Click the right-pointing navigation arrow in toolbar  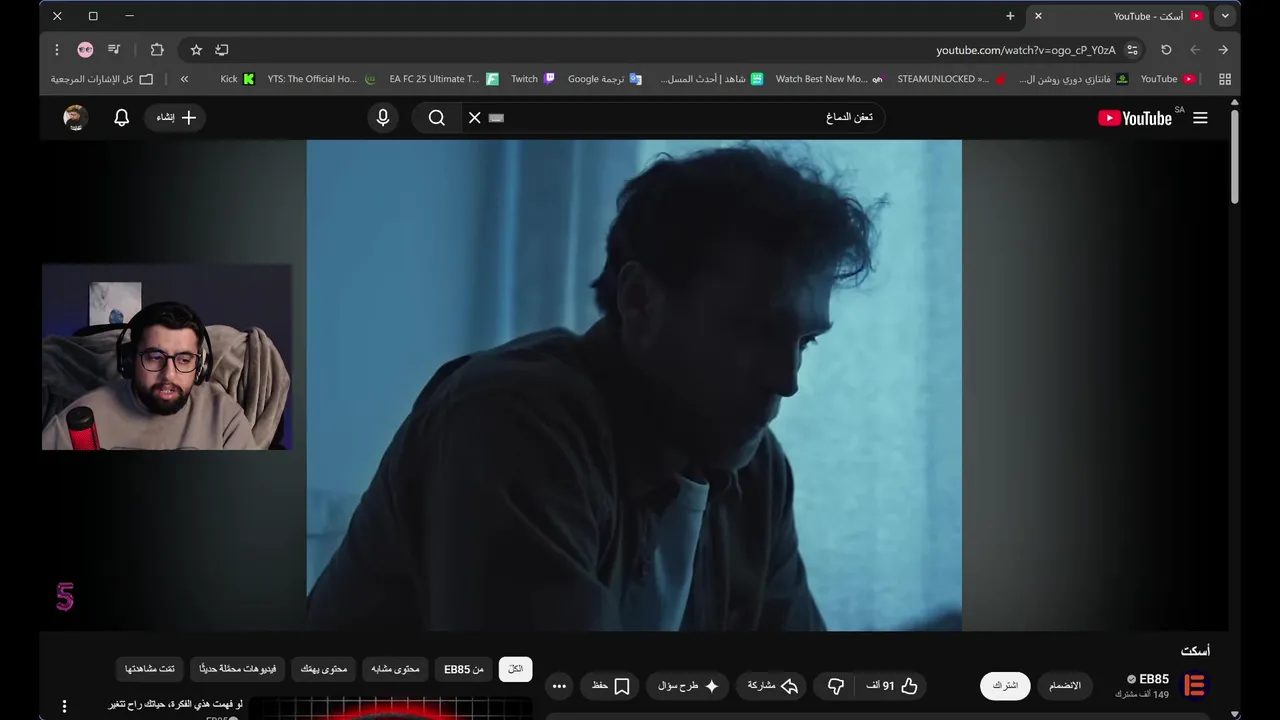(x=1223, y=50)
